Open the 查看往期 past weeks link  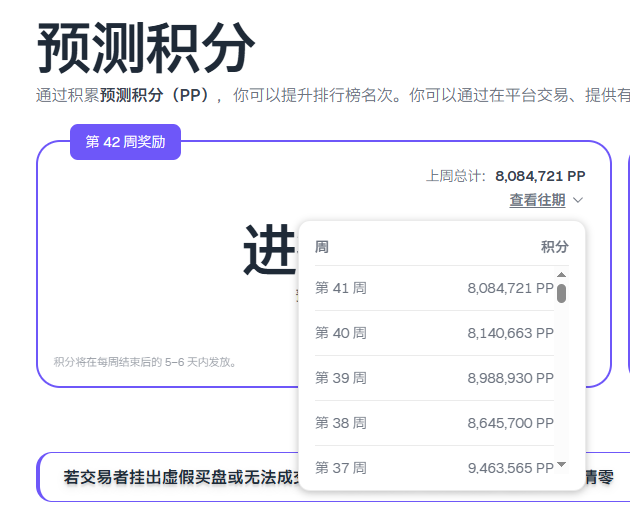point(537,200)
